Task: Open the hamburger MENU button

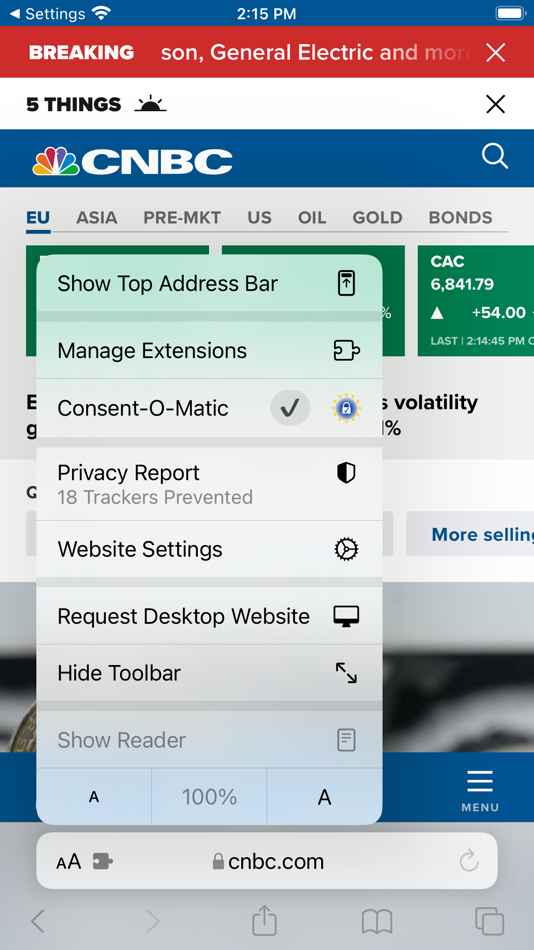Action: (x=480, y=791)
